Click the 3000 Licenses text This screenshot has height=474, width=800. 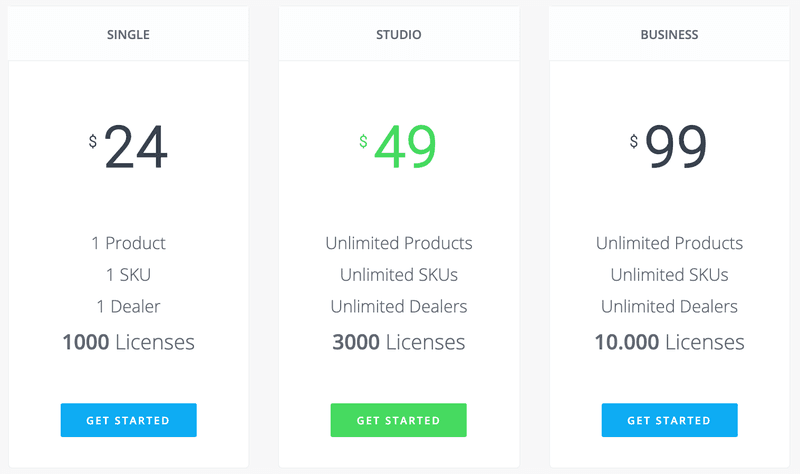(398, 342)
